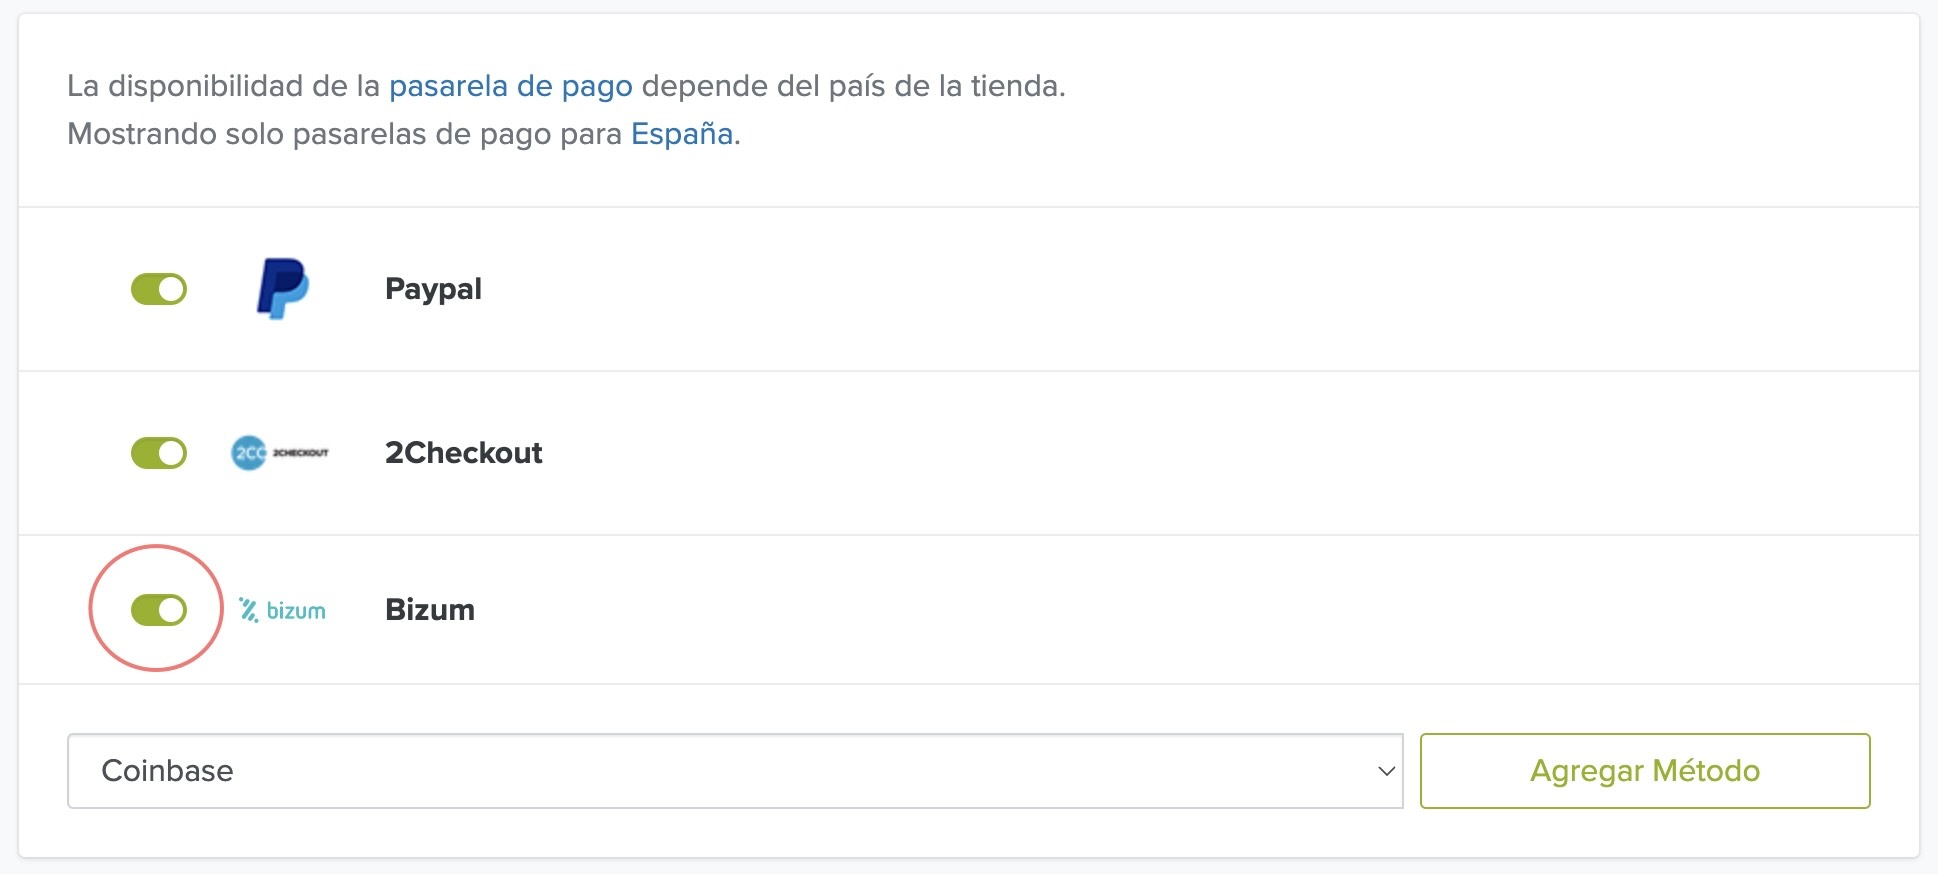Click the 'Mostrando solo pasarelas' sentence
The image size is (1938, 874).
[x=345, y=134]
